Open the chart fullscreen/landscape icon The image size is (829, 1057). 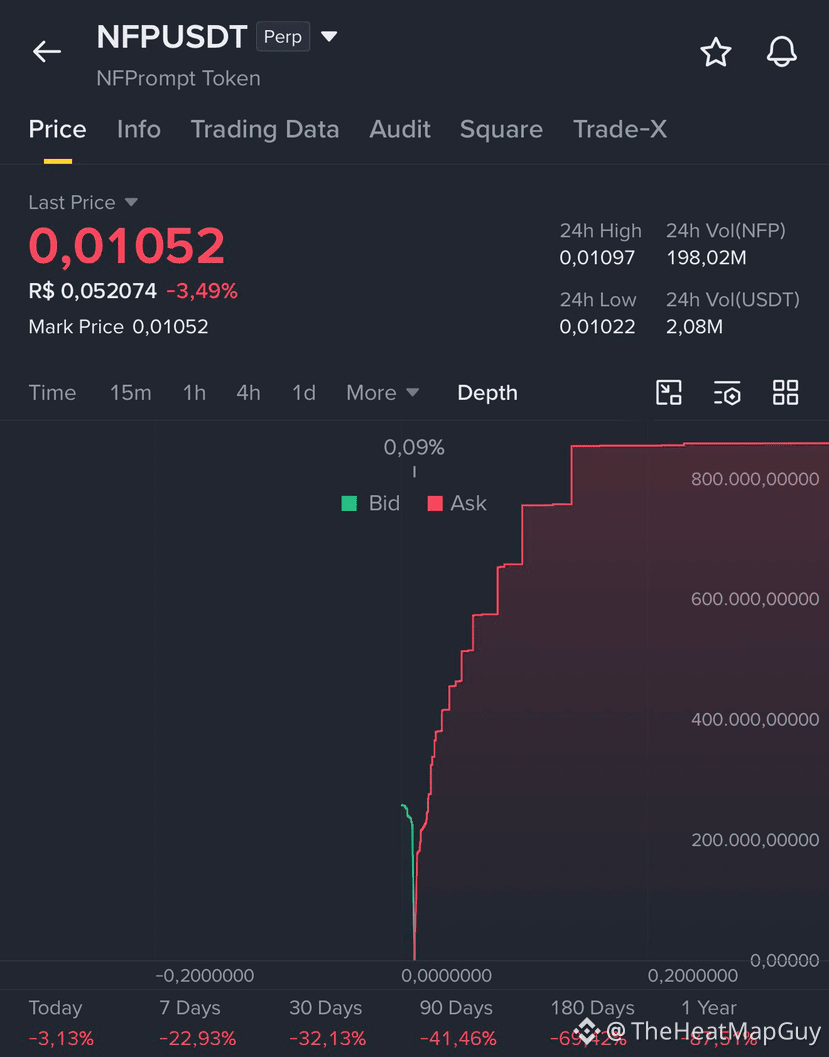(669, 392)
